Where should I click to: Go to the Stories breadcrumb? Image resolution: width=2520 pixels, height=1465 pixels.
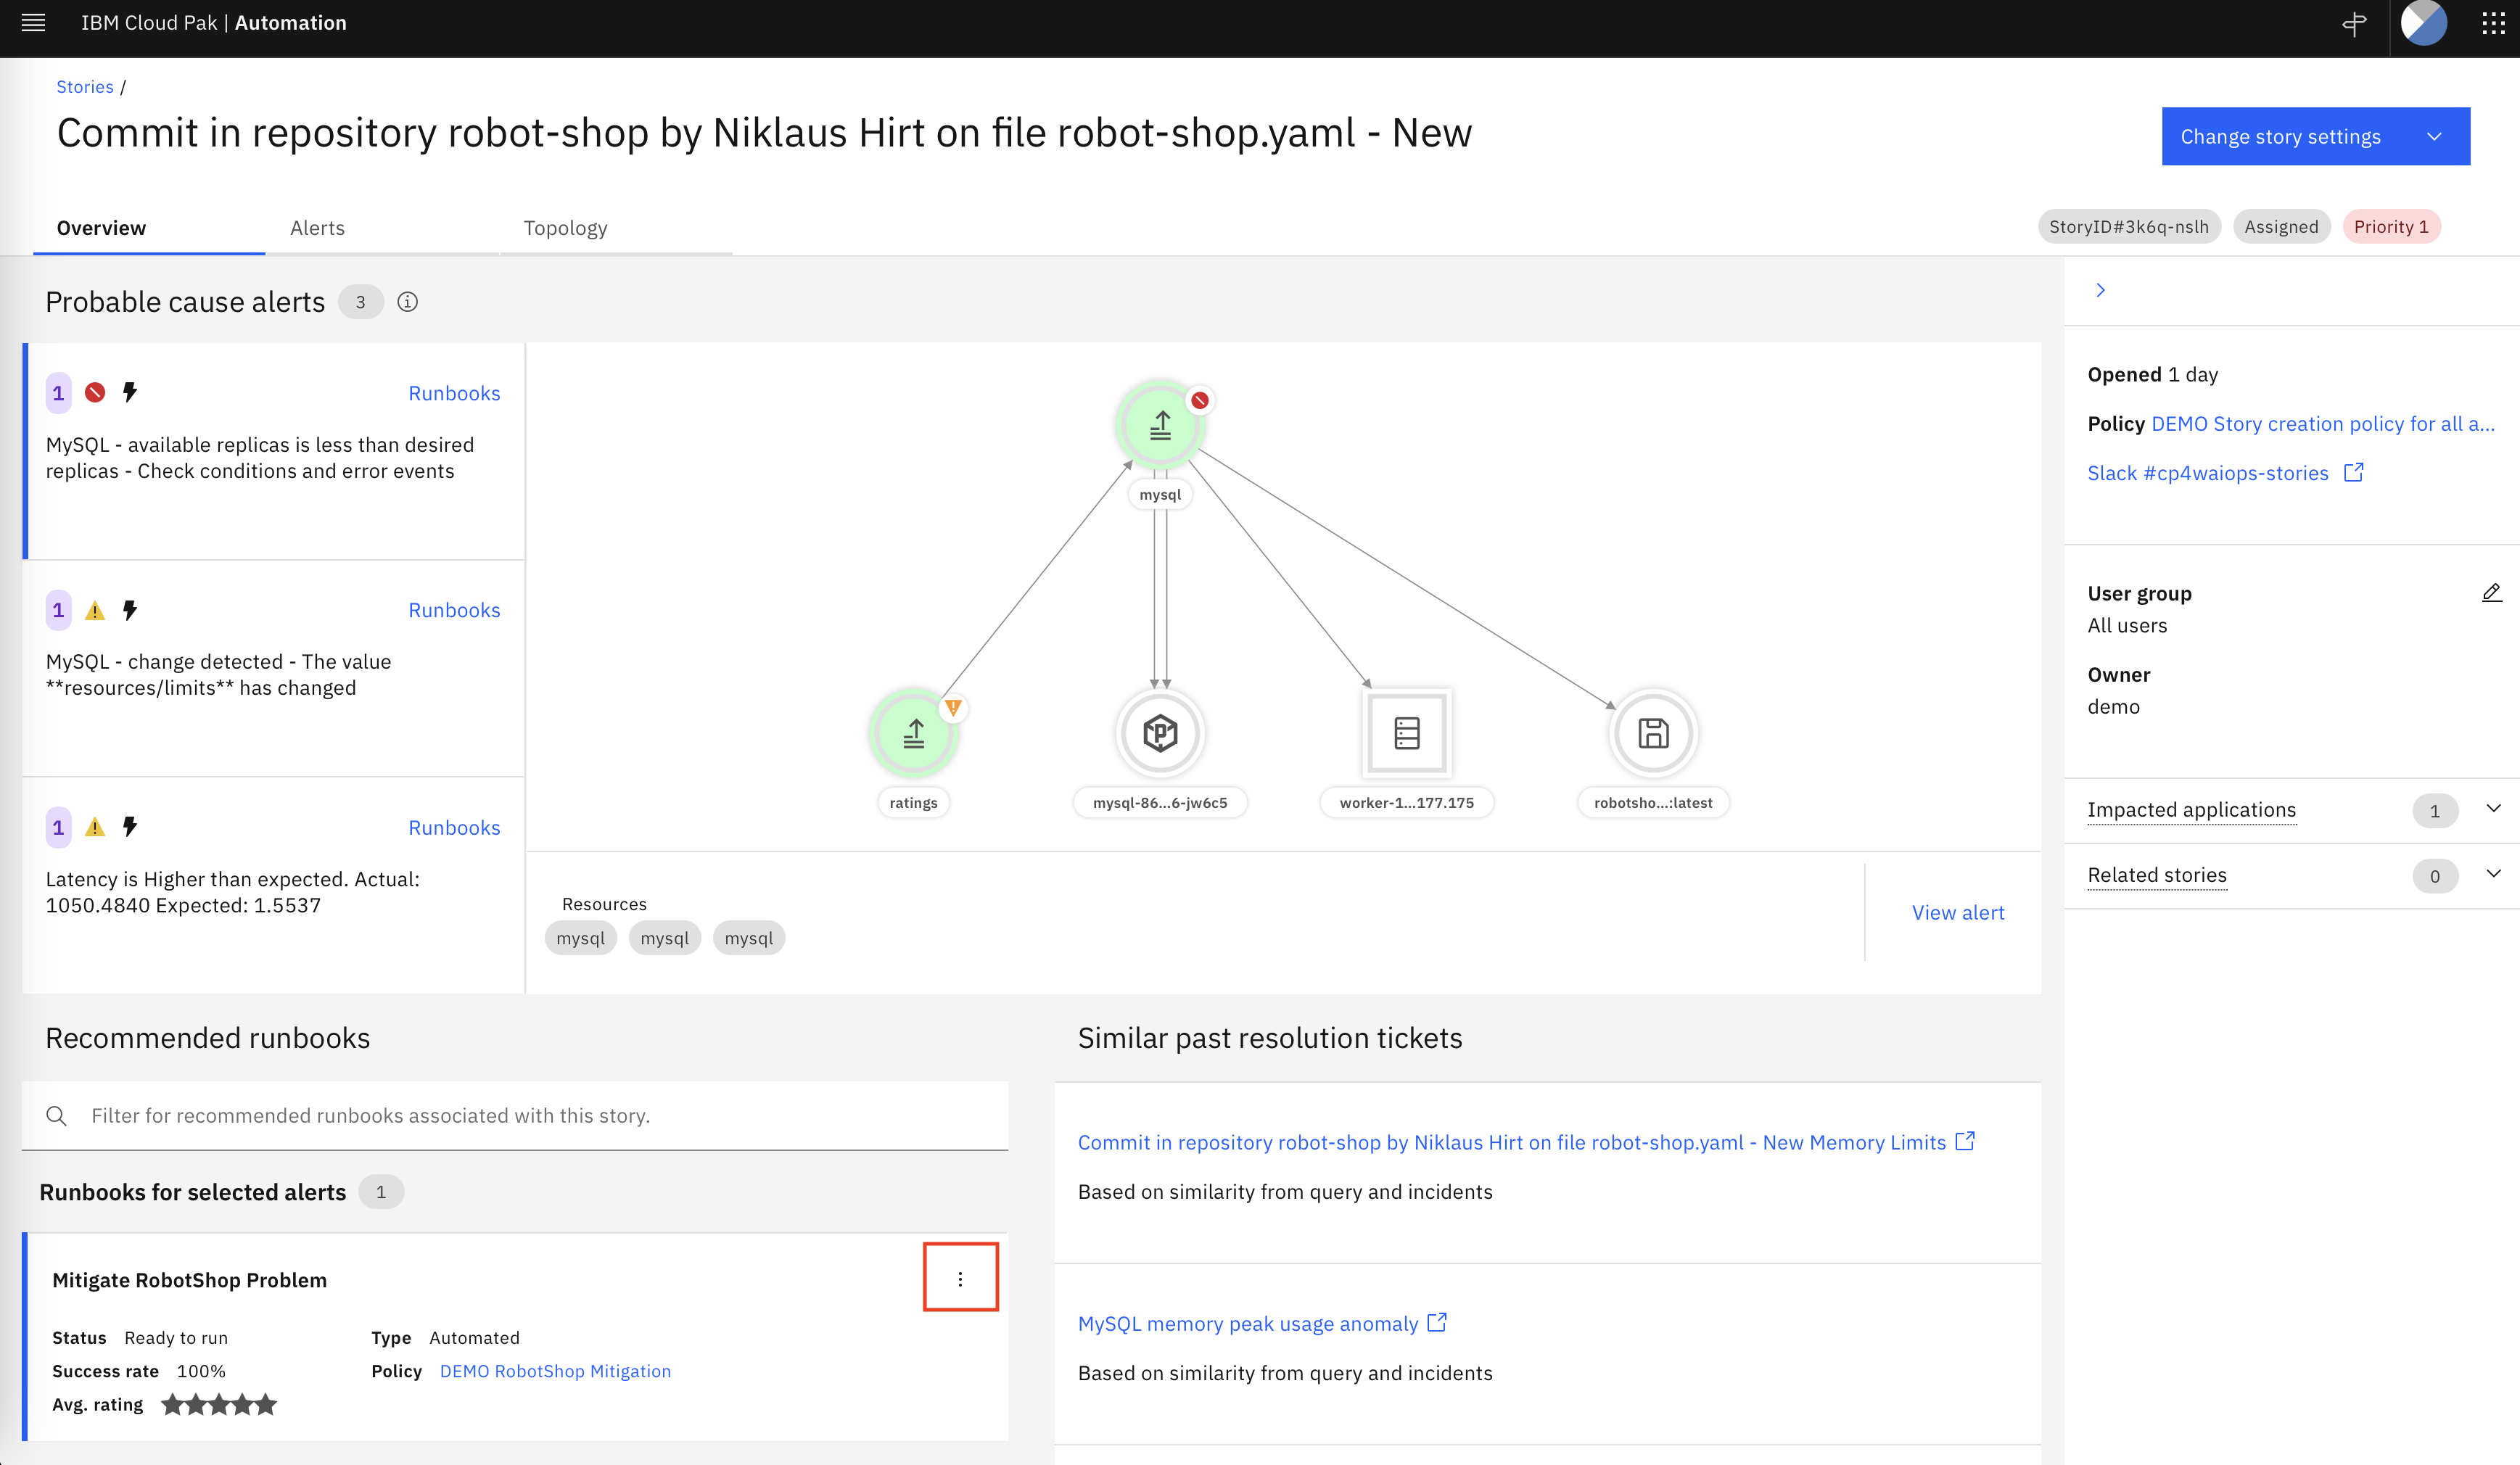pyautogui.click(x=85, y=87)
